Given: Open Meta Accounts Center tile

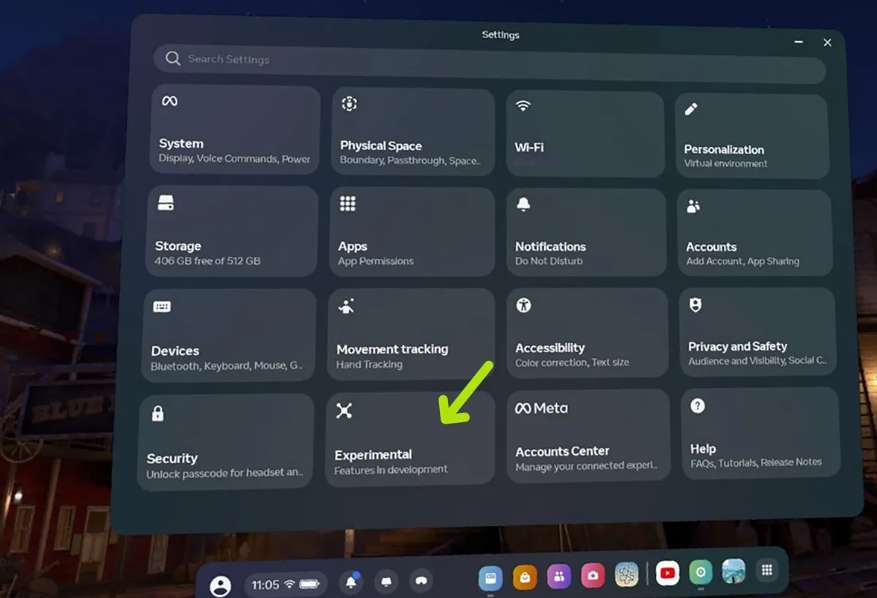Looking at the screenshot, I should [x=588, y=436].
